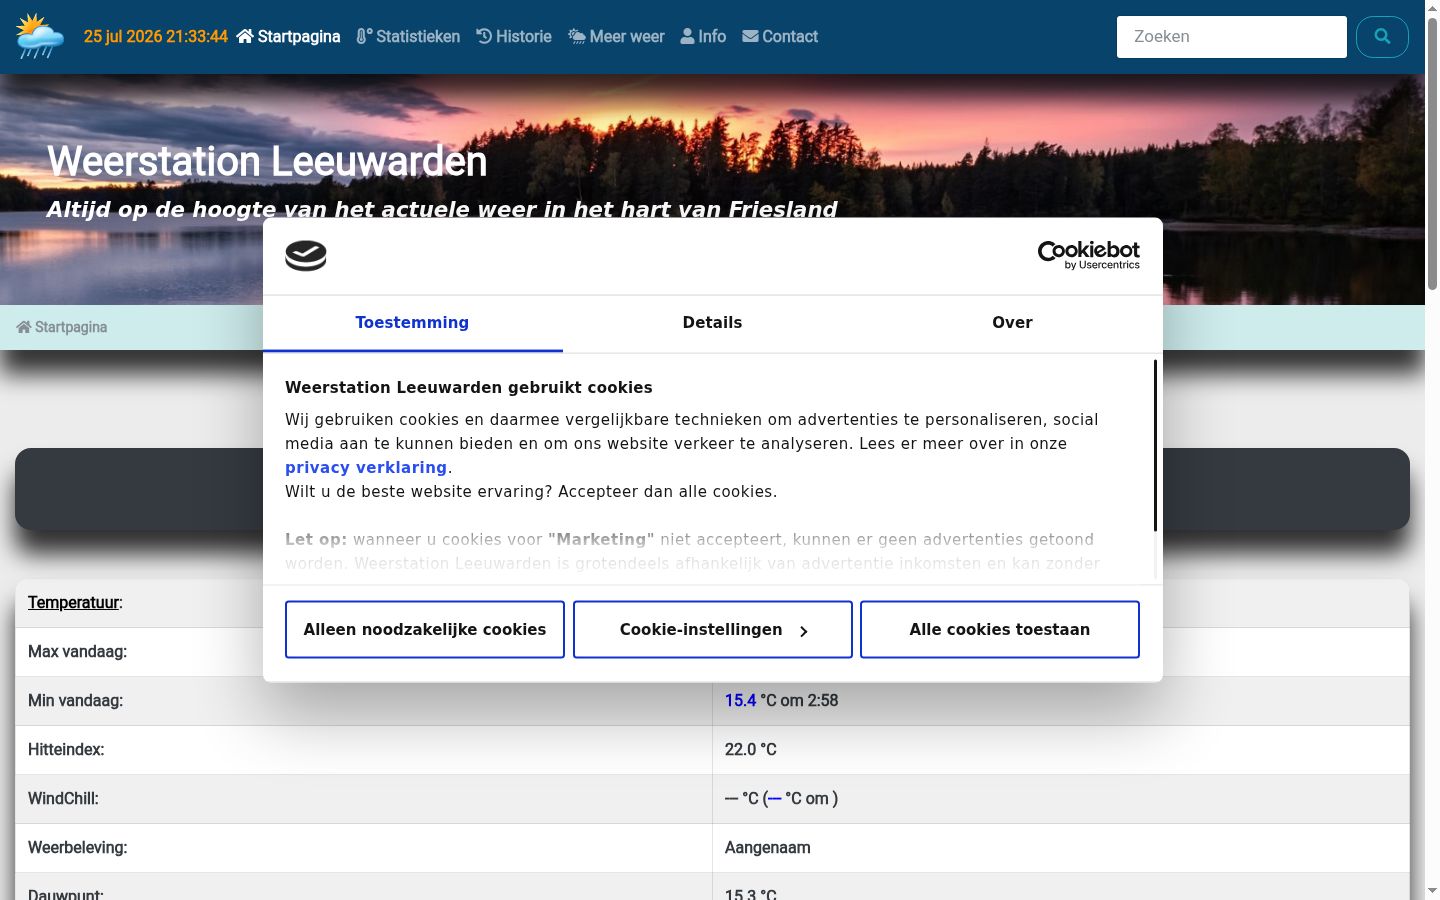This screenshot has height=900, width=1440.
Task: Click the history clock icon for Historie
Action: click(x=484, y=36)
